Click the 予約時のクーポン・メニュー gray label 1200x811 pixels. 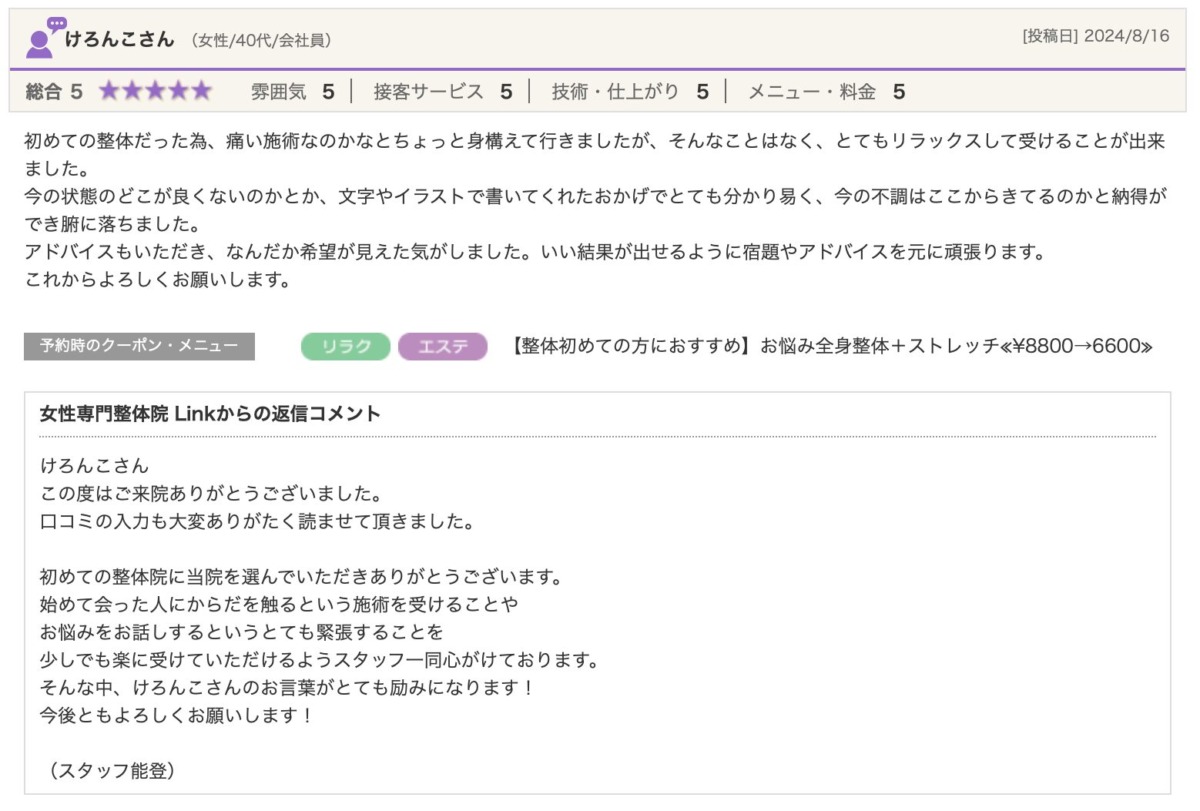coord(139,346)
